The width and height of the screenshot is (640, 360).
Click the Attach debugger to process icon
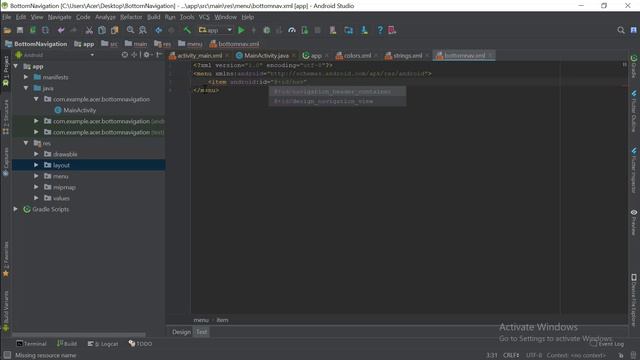(304, 30)
